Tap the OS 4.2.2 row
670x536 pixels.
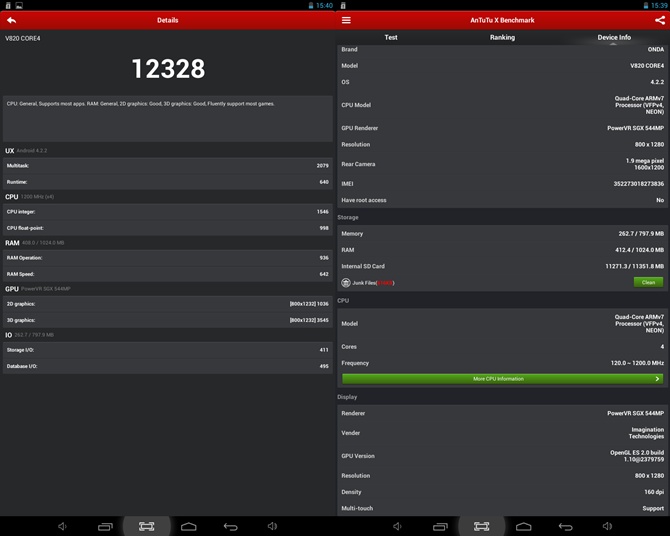(502, 82)
